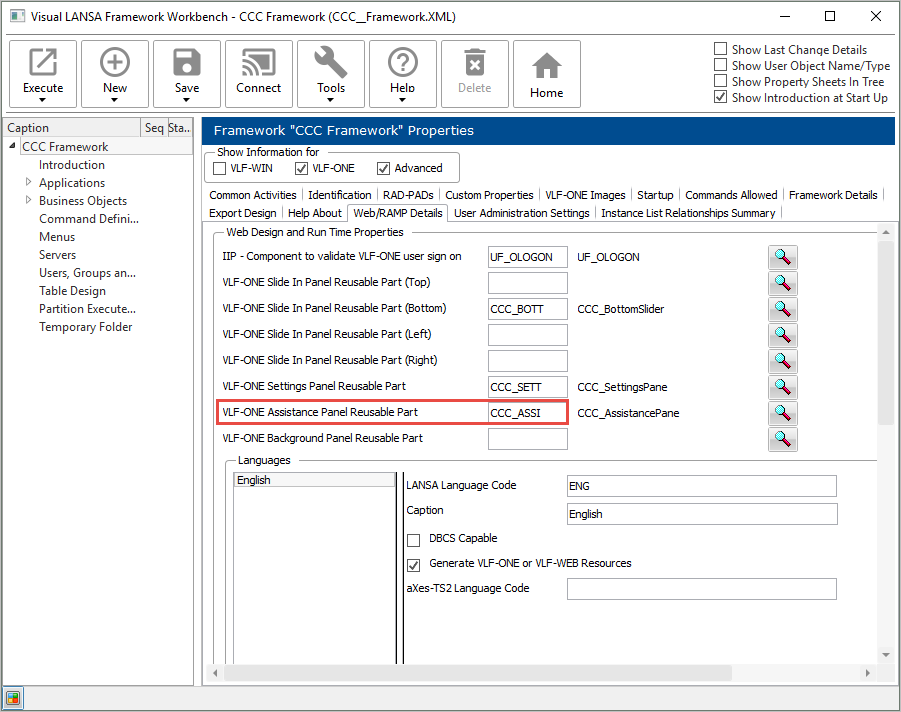This screenshot has height=712, width=901.
Task: Open the Help About tab
Action: tap(314, 213)
